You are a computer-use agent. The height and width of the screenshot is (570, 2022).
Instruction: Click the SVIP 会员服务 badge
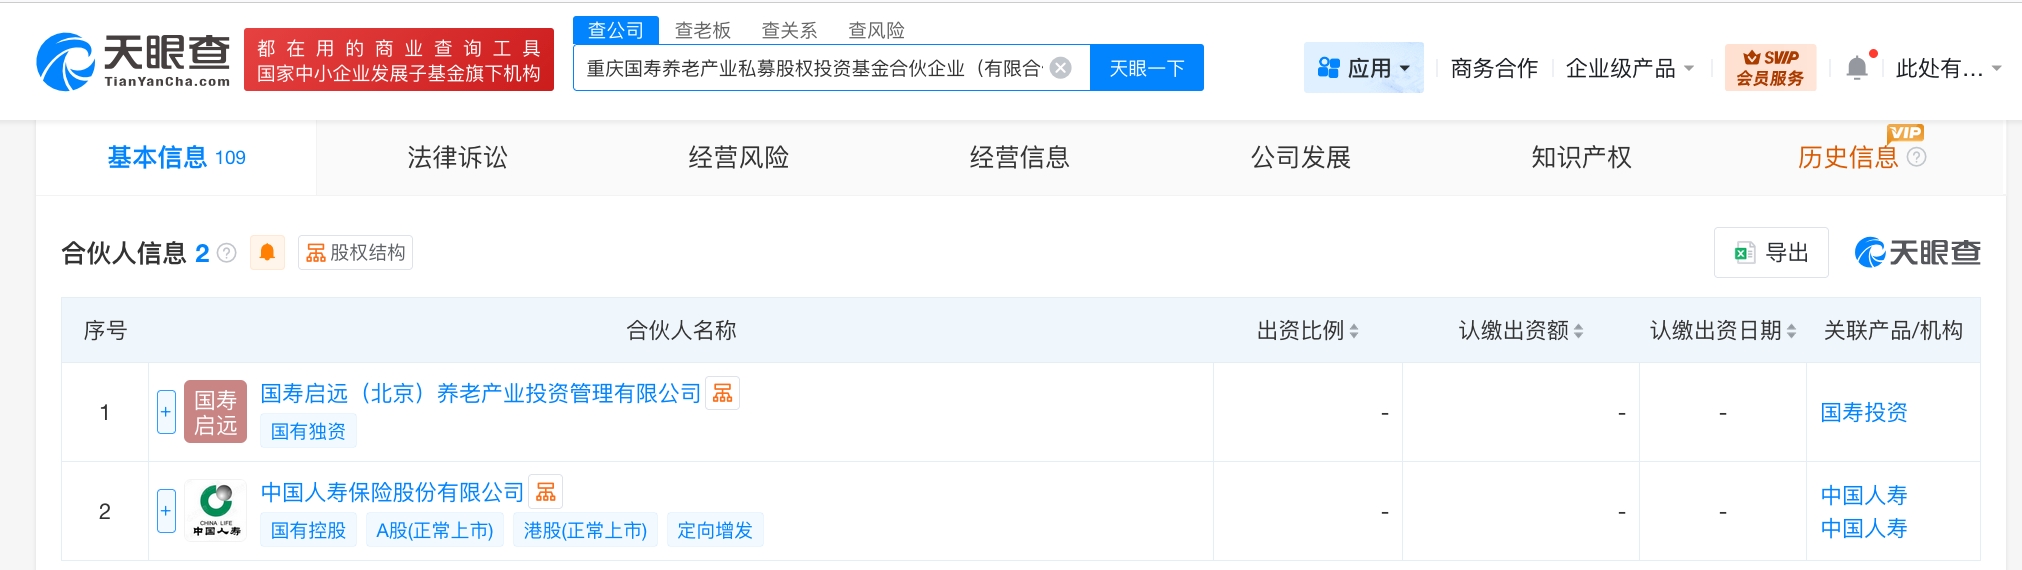point(1770,68)
